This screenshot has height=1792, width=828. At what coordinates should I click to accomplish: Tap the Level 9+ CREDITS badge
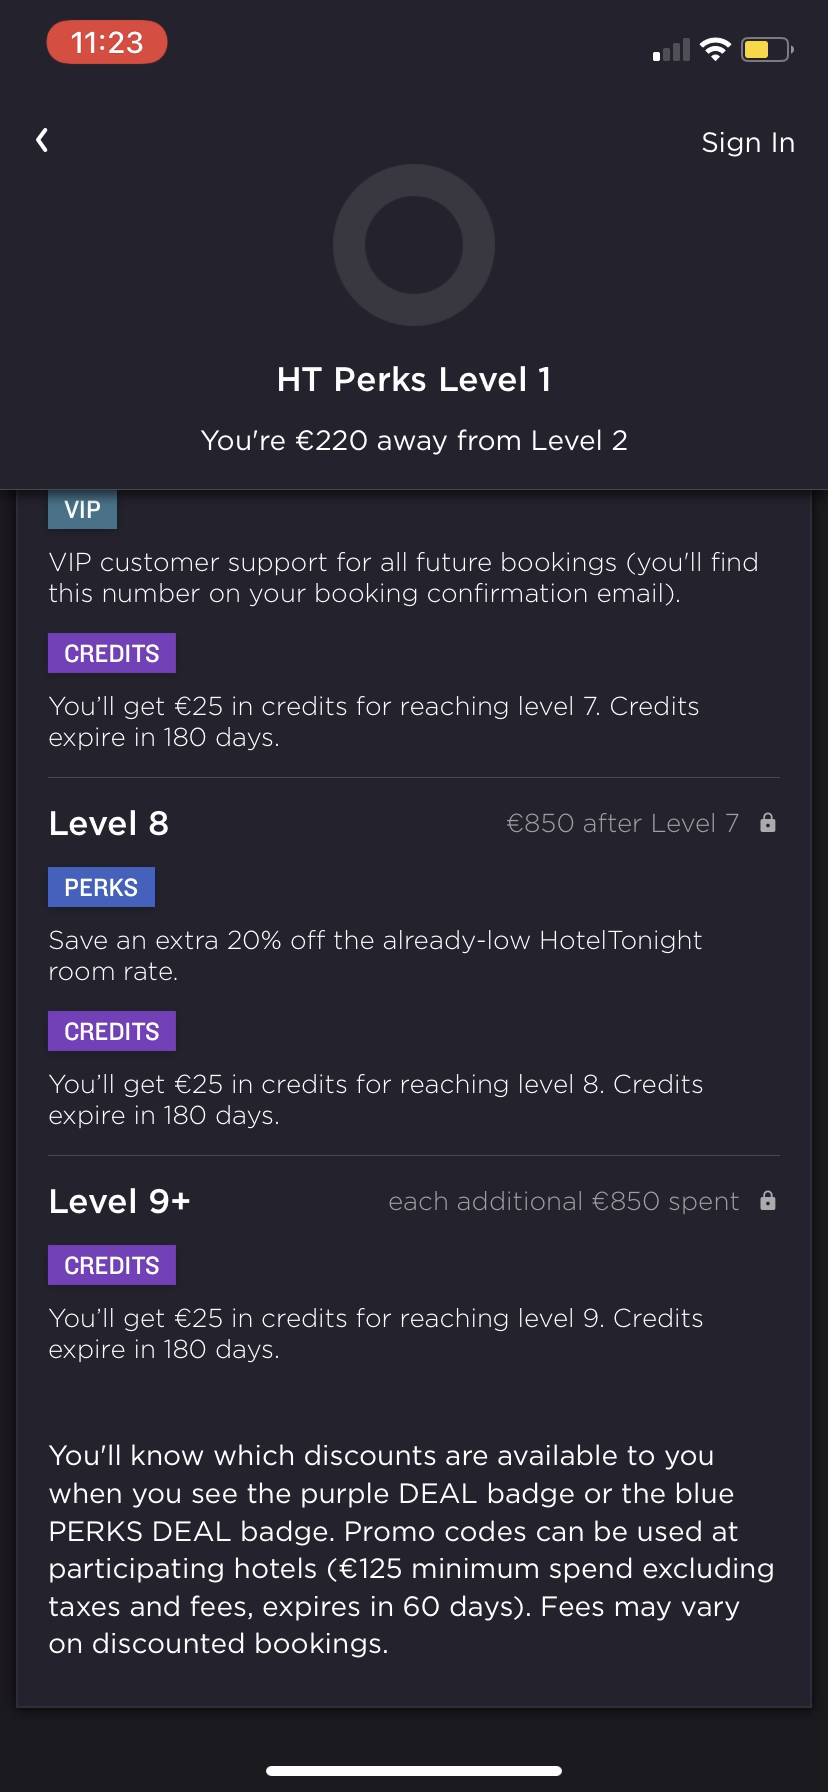[112, 1265]
